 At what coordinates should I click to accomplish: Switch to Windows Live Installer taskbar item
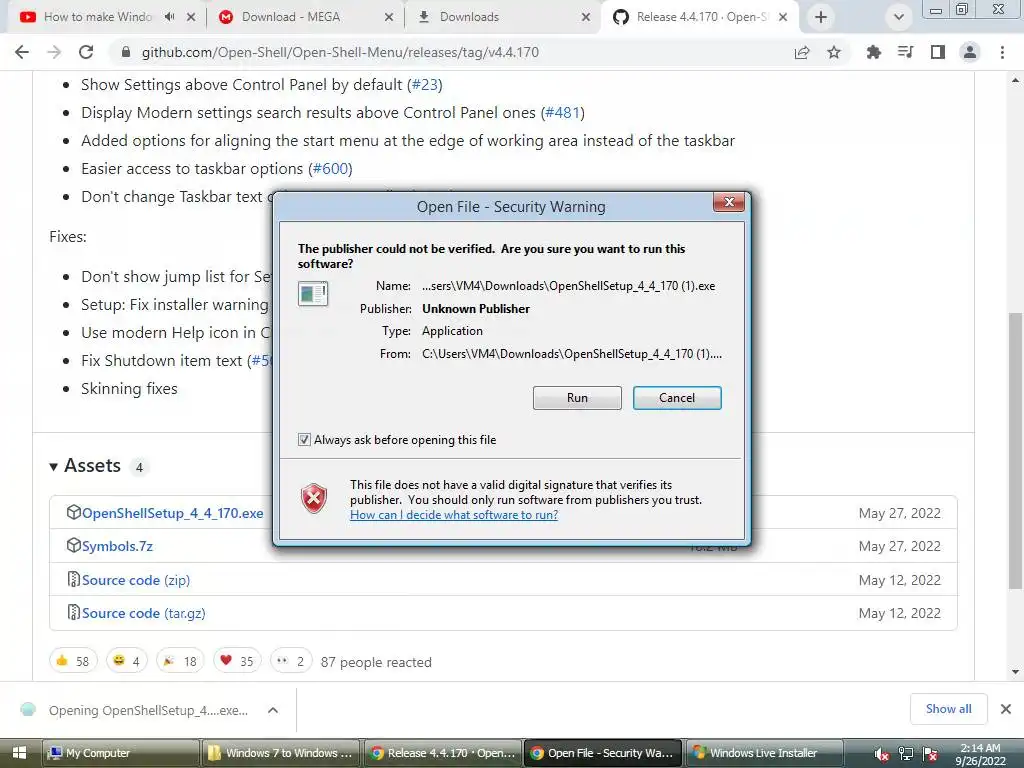764,753
